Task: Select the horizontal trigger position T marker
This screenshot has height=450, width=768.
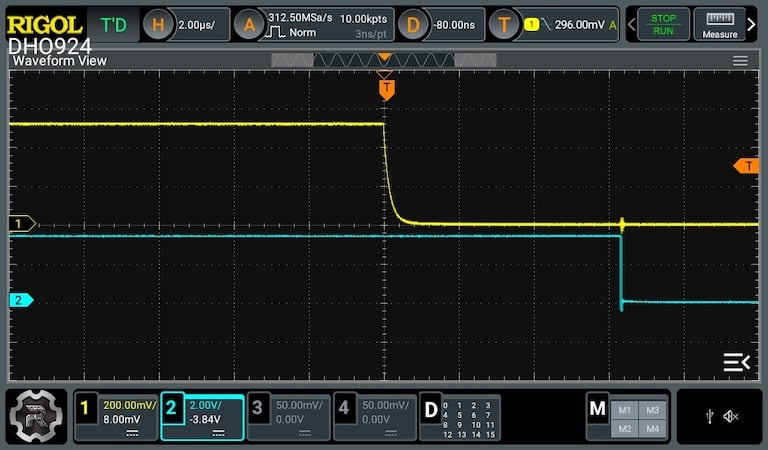Action: point(386,89)
